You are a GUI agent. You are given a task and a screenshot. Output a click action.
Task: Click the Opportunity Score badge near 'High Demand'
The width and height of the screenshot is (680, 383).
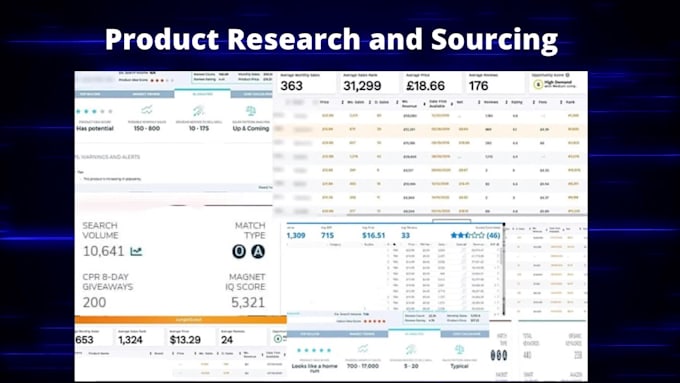[x=538, y=84]
